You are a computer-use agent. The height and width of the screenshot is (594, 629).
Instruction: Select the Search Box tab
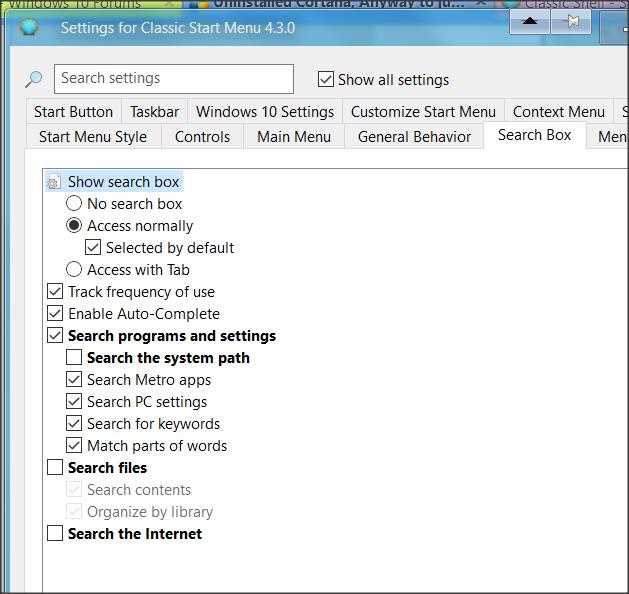click(535, 135)
